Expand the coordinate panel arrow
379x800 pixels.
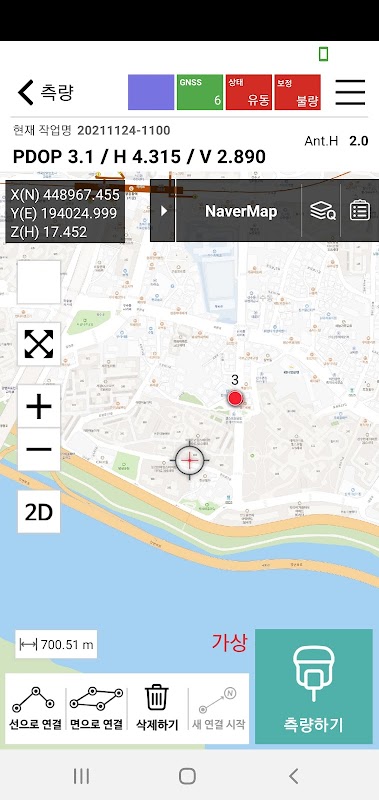(163, 211)
